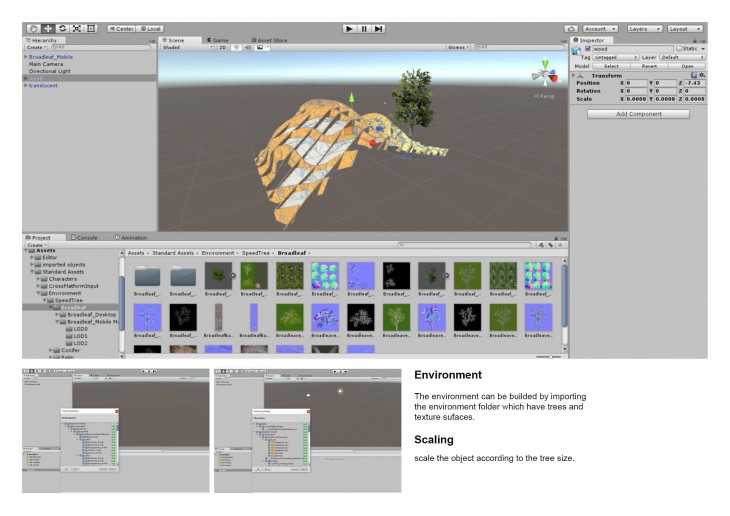Viewport: 730px width, 516px height.
Task: Toggle the Center pivot mode button
Action: click(122, 29)
